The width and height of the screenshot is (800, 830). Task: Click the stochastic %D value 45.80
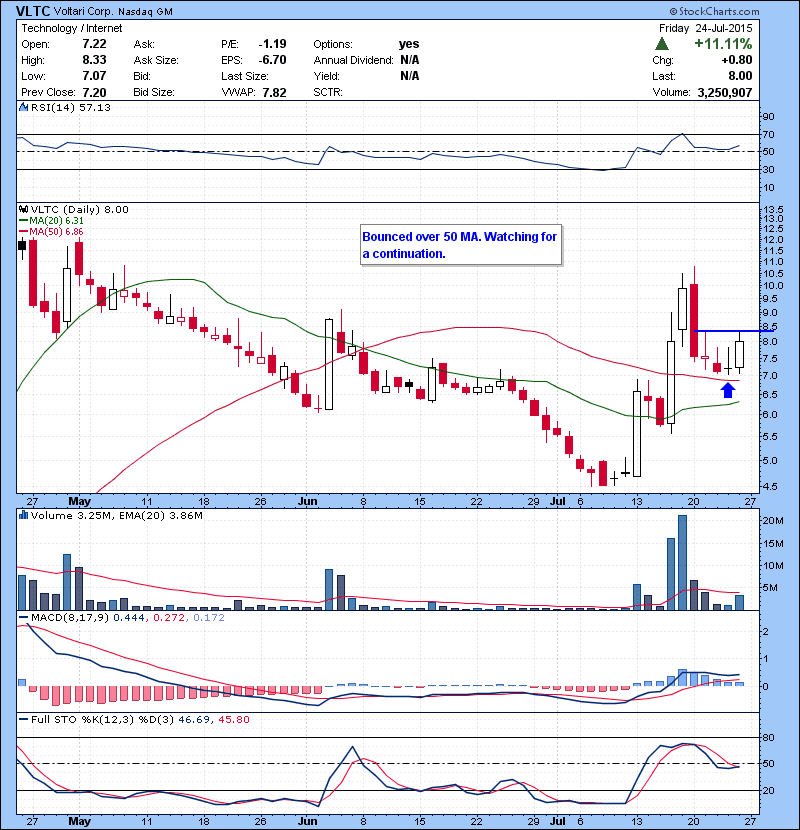(233, 719)
